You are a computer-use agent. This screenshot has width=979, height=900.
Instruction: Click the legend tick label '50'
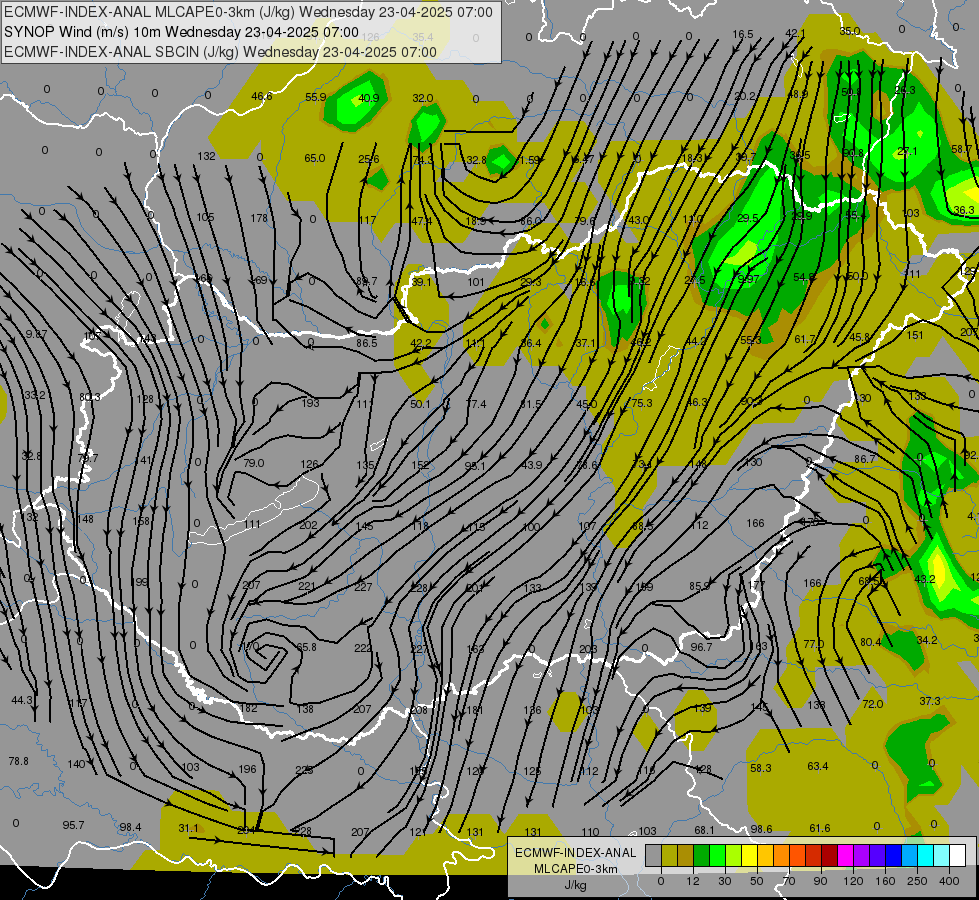757,881
